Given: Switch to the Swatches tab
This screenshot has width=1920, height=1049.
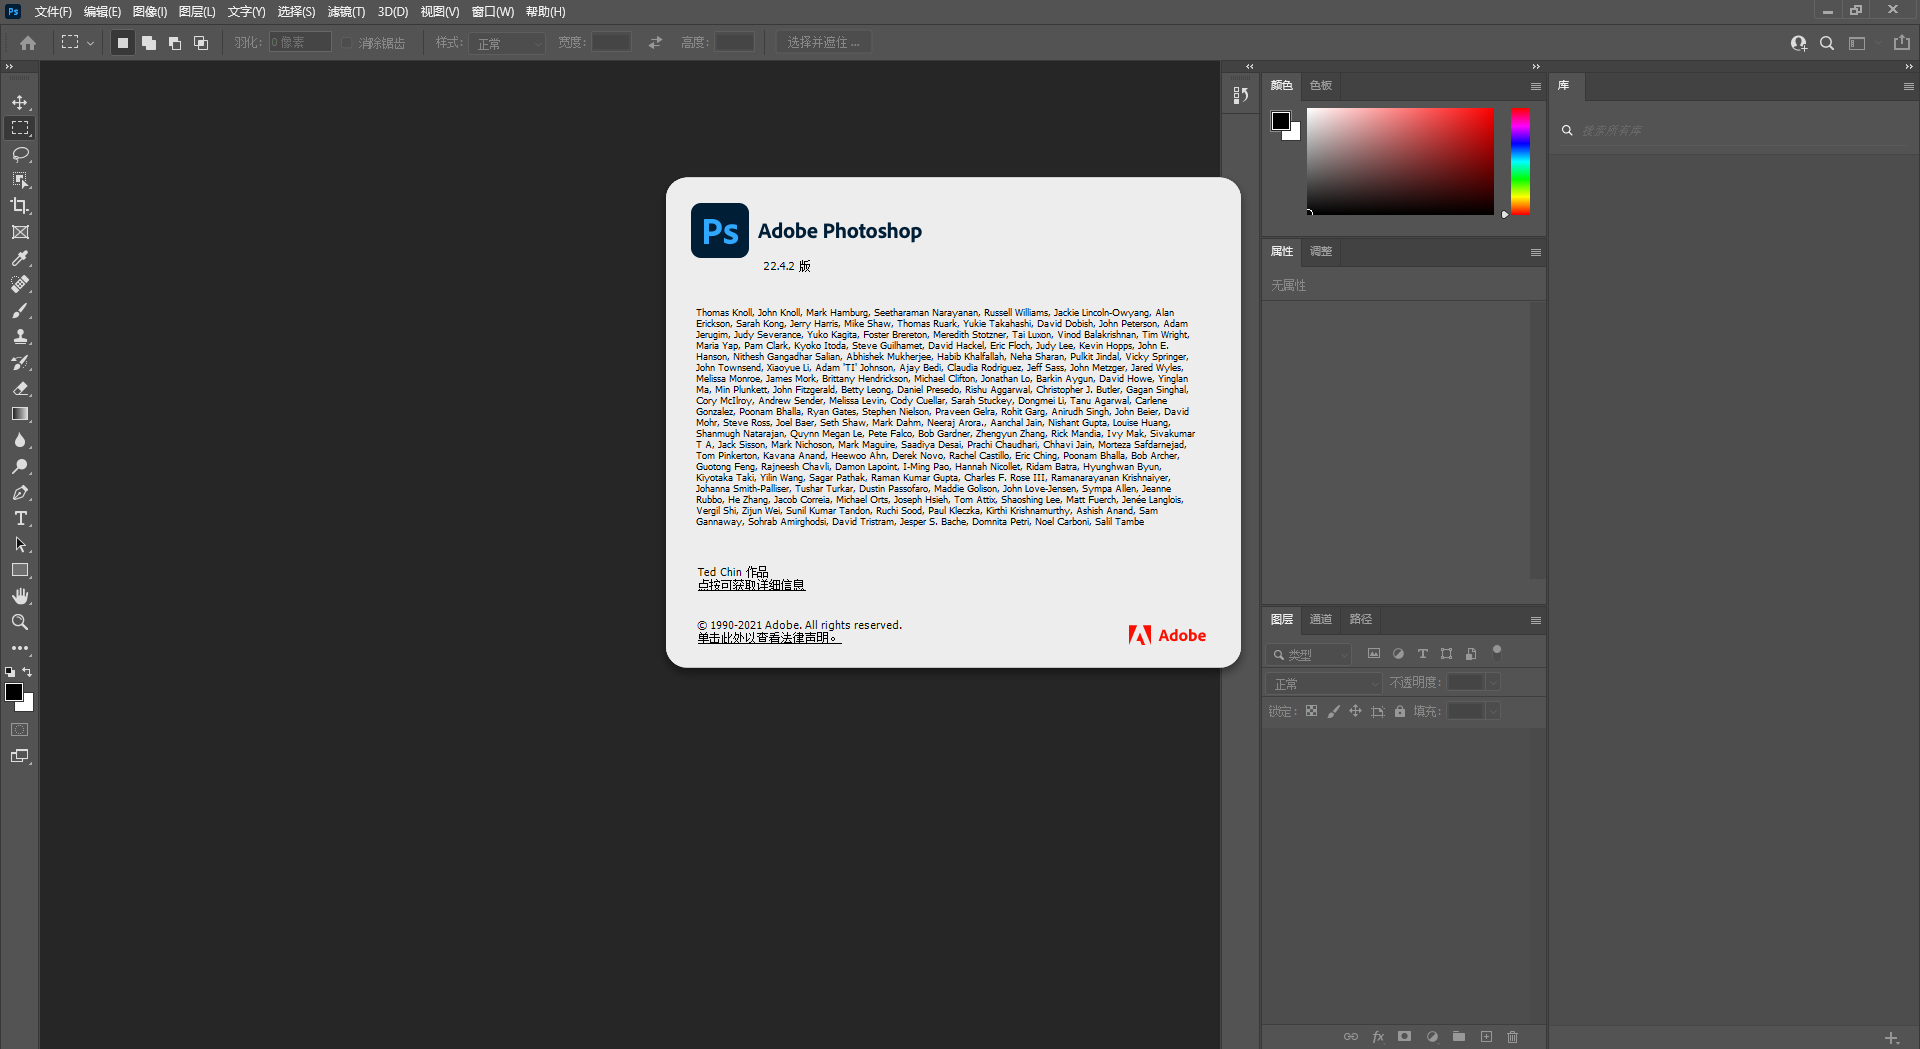Looking at the screenshot, I should click(x=1321, y=86).
